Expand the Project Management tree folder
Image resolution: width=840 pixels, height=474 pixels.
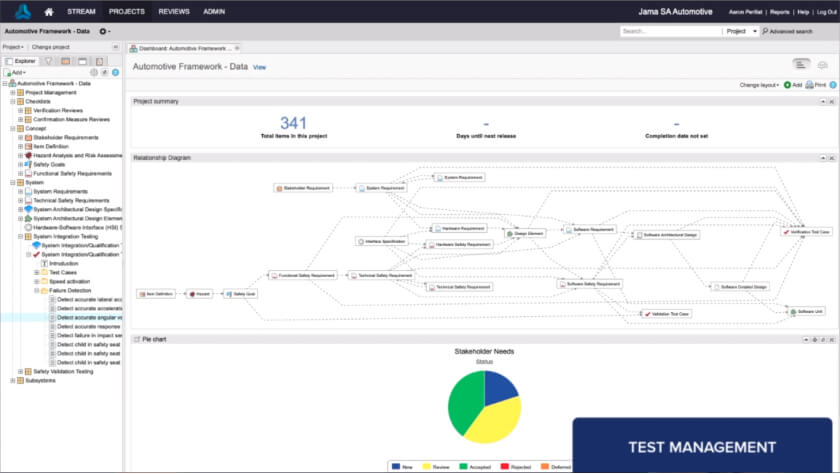(13, 92)
